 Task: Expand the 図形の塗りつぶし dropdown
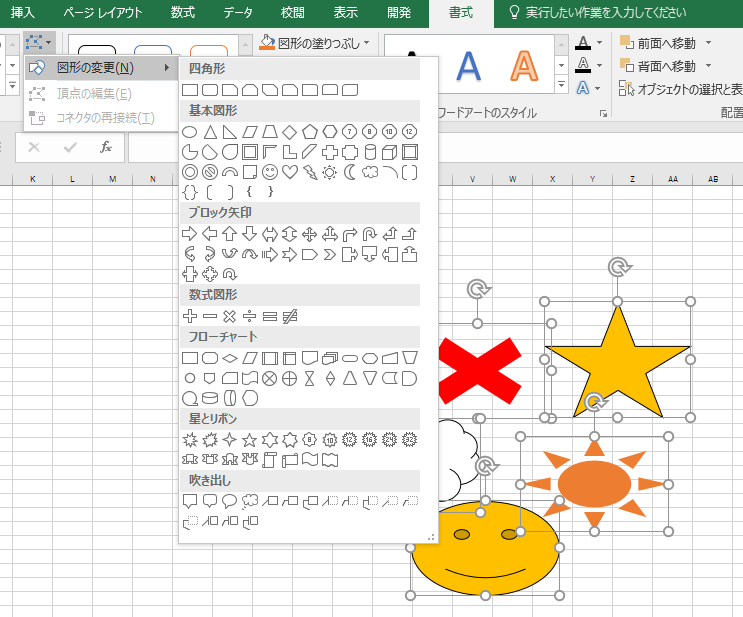click(367, 43)
